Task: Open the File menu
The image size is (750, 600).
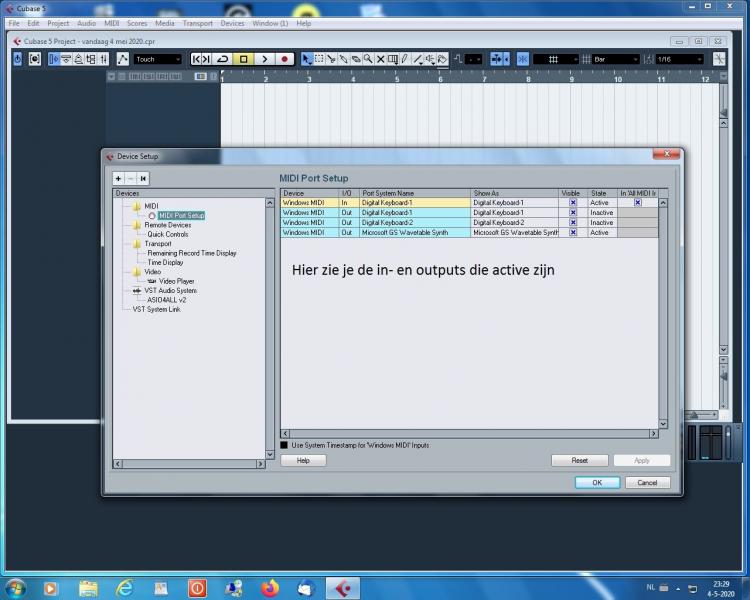Action: pyautogui.click(x=14, y=23)
